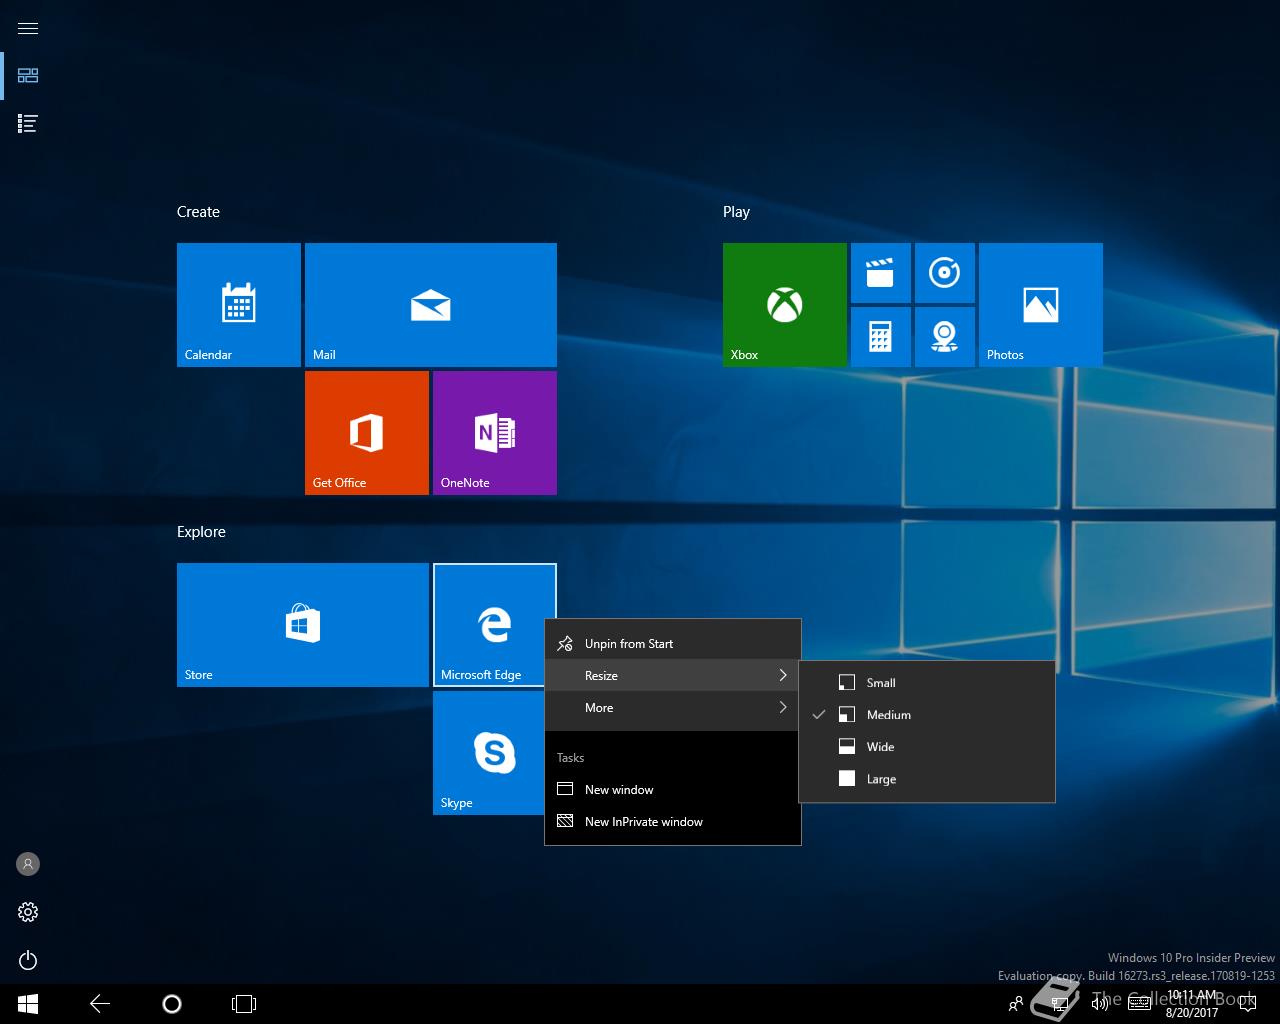1280x1024 pixels.
Task: Launch the Get Office tile
Action: (367, 433)
